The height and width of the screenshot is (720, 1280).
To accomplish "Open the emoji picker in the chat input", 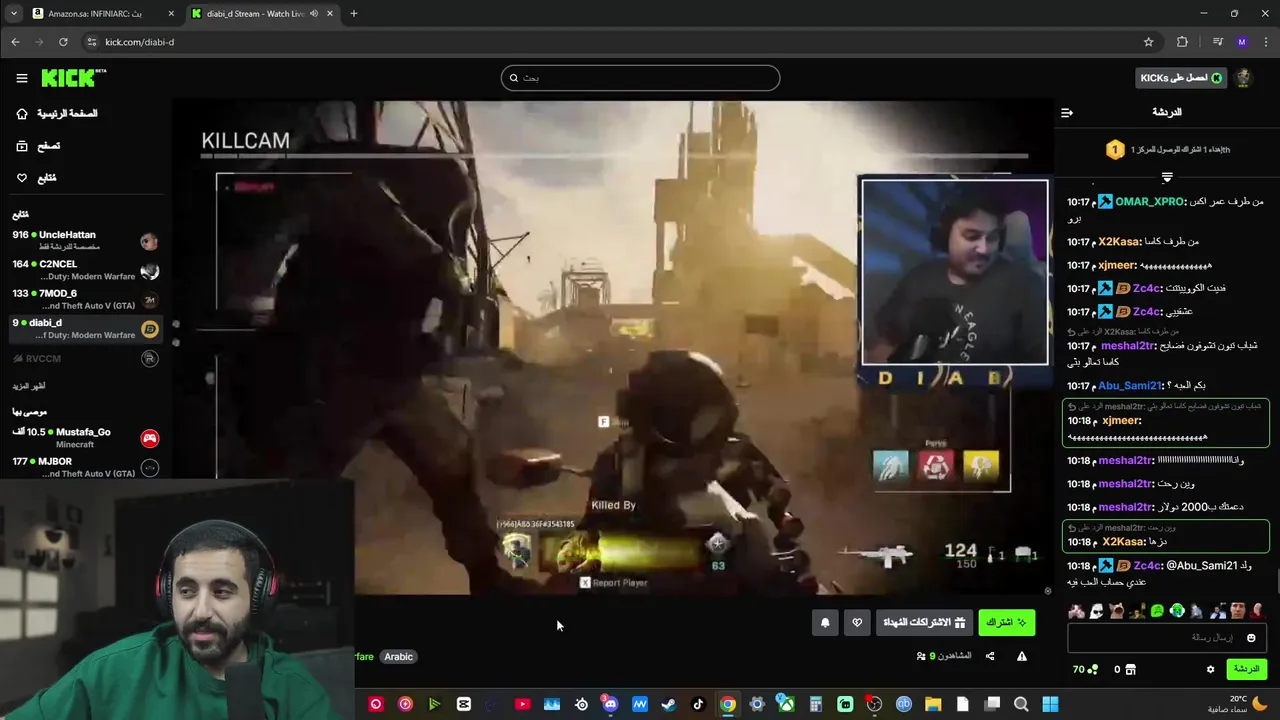I will click(x=1251, y=638).
